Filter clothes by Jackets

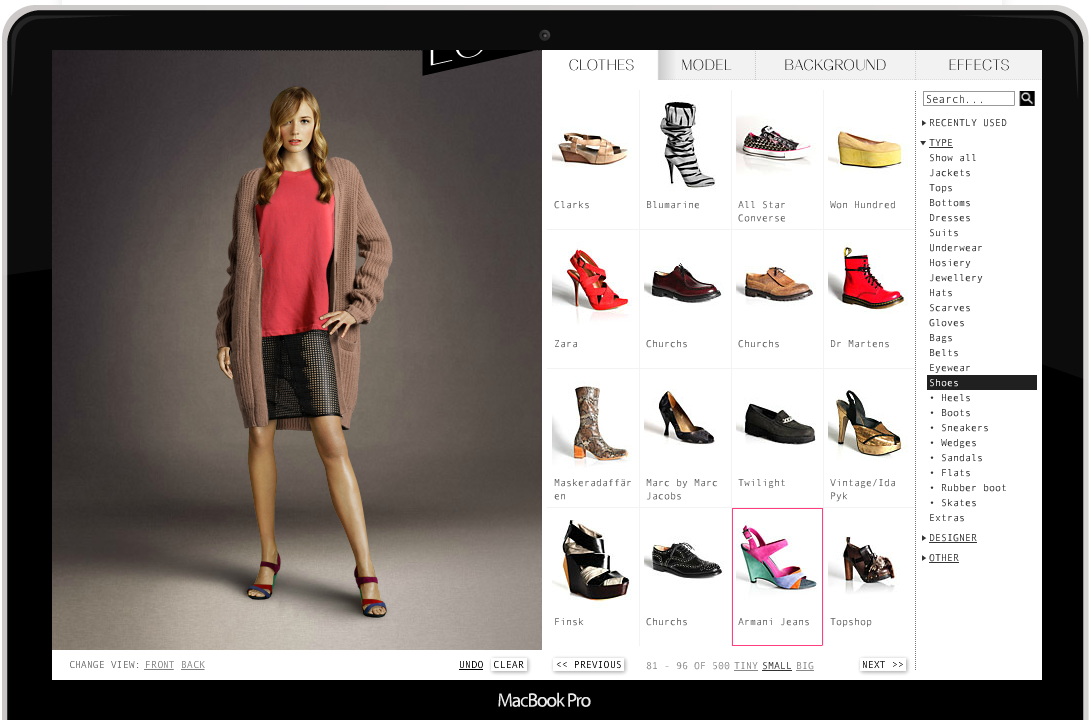coord(950,173)
